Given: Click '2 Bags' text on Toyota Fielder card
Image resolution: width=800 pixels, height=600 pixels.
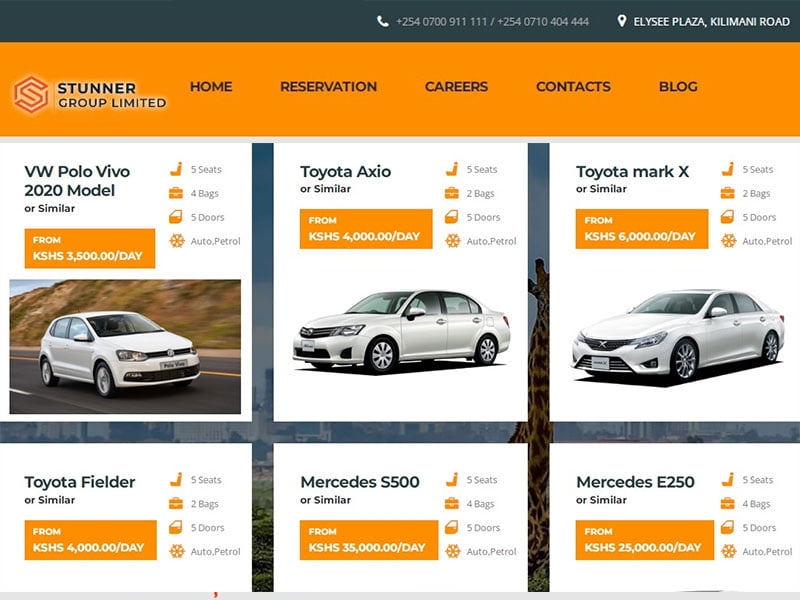Looking at the screenshot, I should tap(205, 504).
